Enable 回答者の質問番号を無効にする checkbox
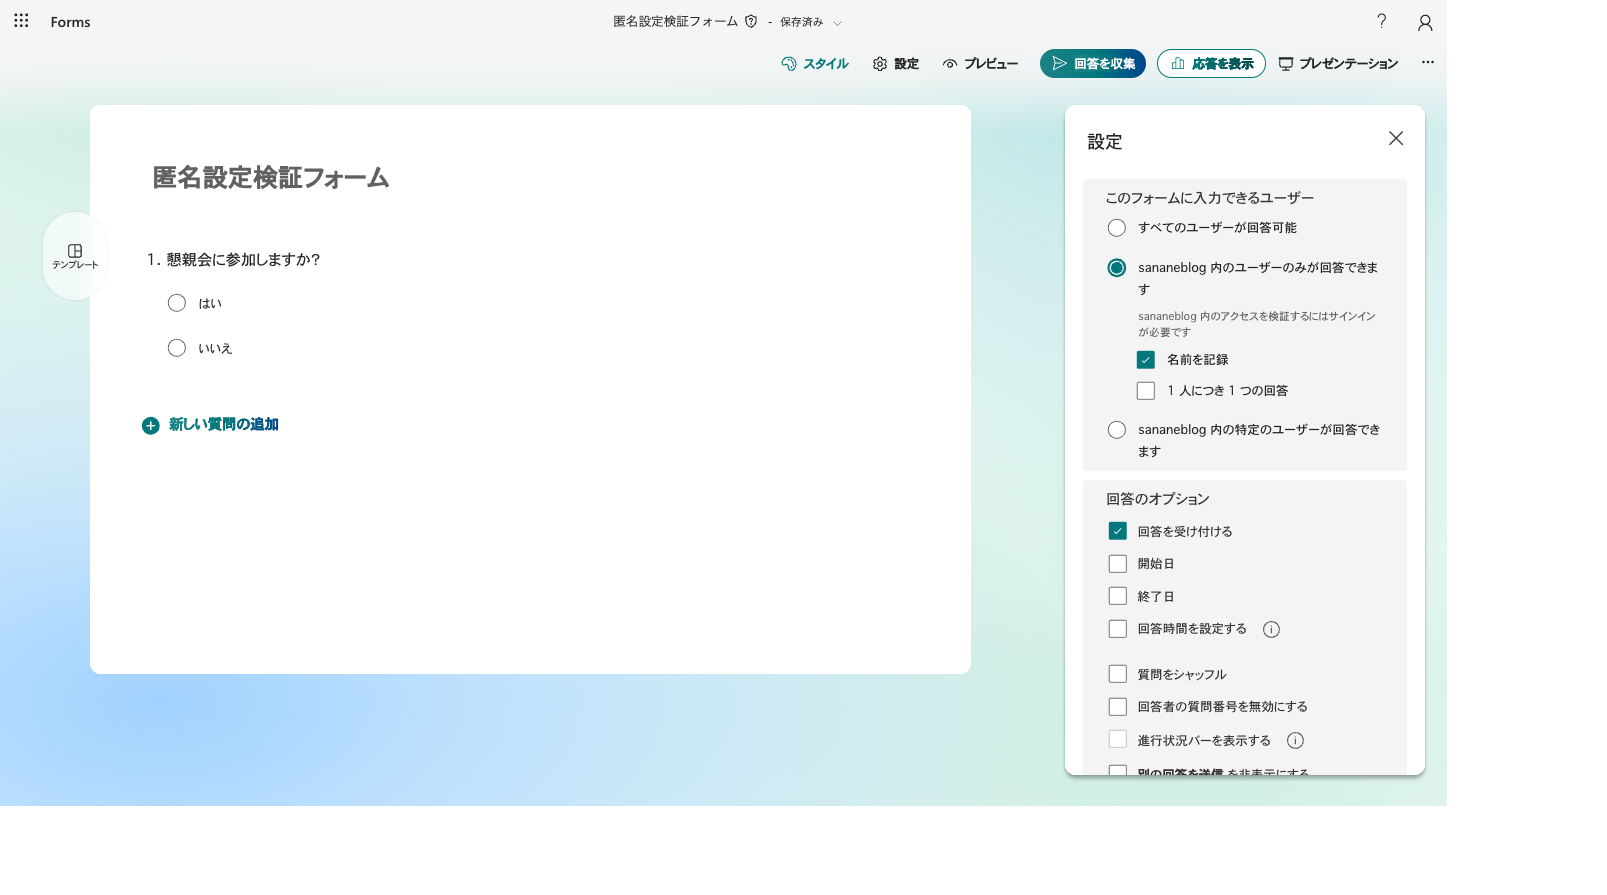The image size is (1607, 895). [1118, 707]
